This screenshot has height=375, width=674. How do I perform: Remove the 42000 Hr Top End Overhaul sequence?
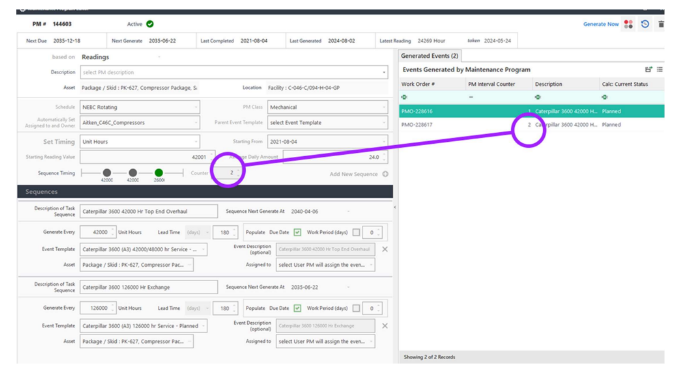[385, 249]
